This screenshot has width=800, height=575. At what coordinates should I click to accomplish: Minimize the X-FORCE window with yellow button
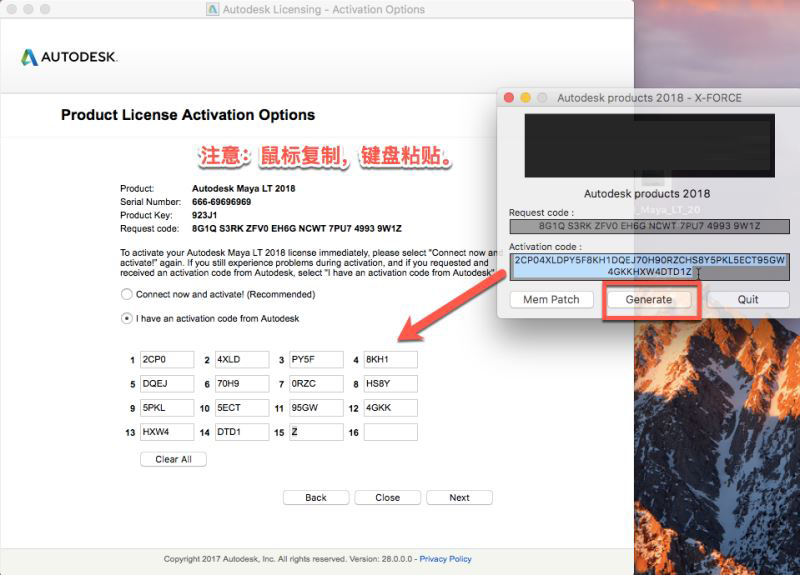point(526,97)
